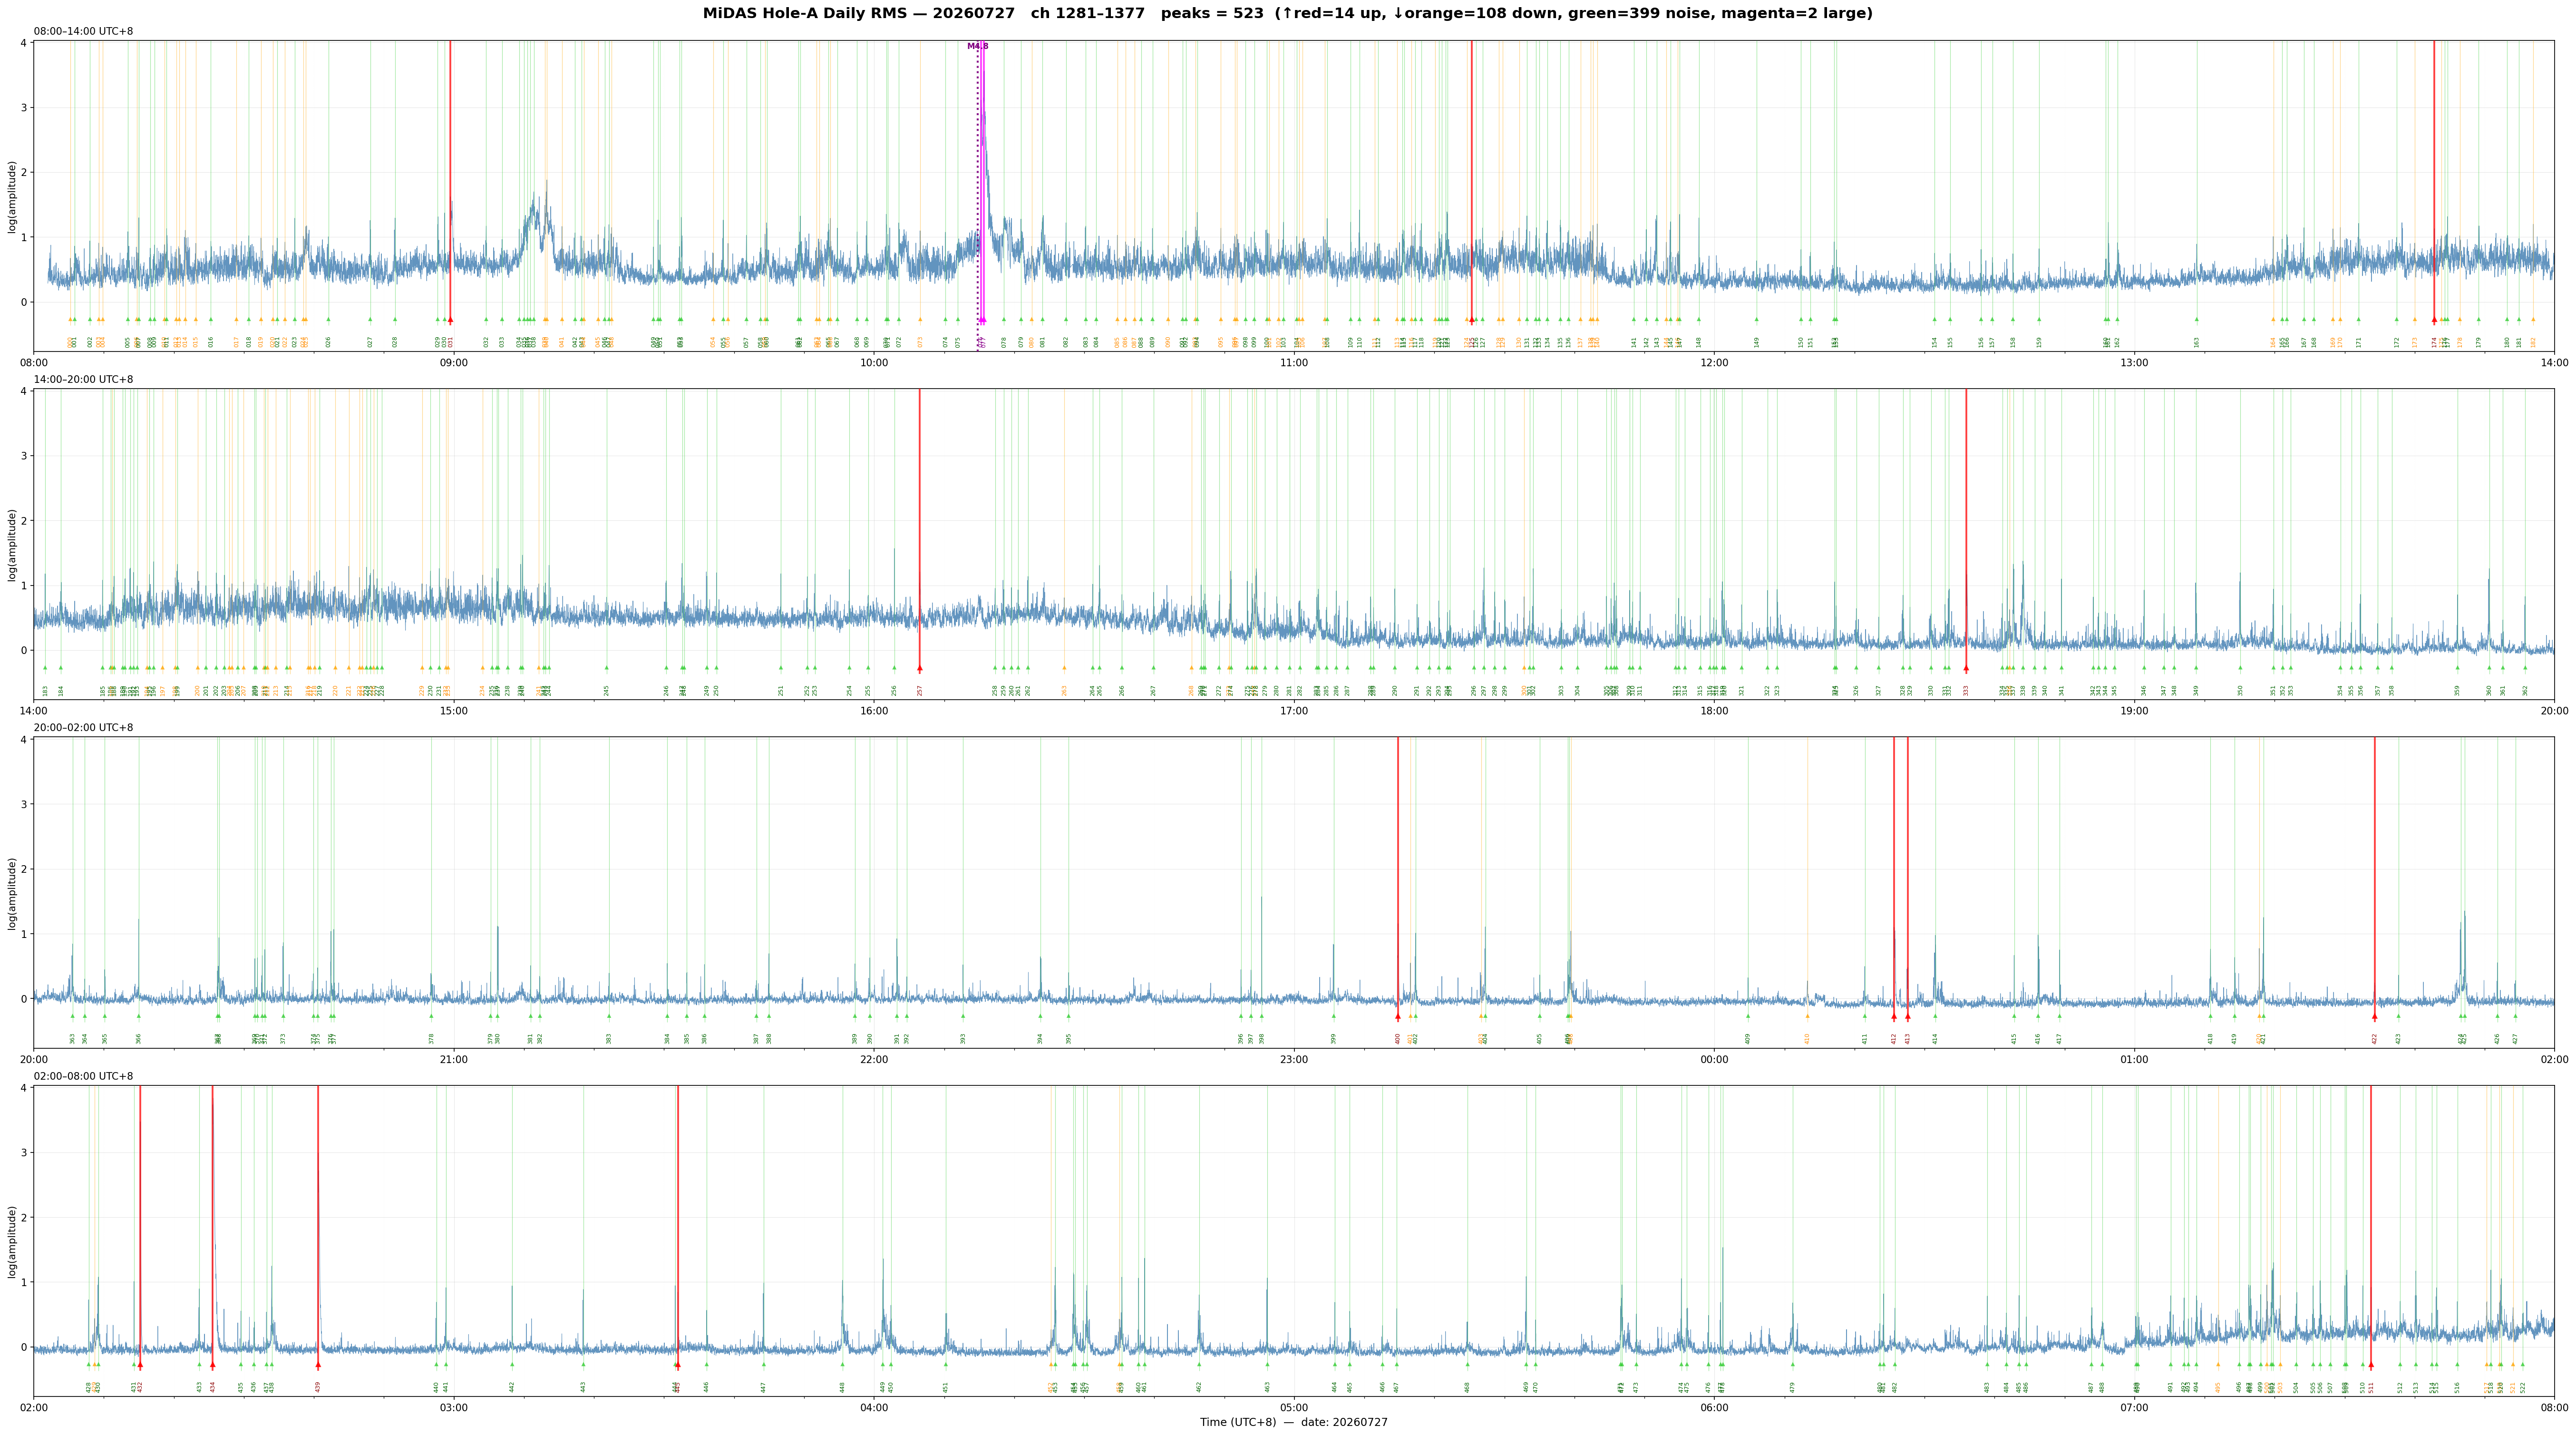Click the green peak number label 149
The image size is (2576, 1435).
[x=1757, y=342]
